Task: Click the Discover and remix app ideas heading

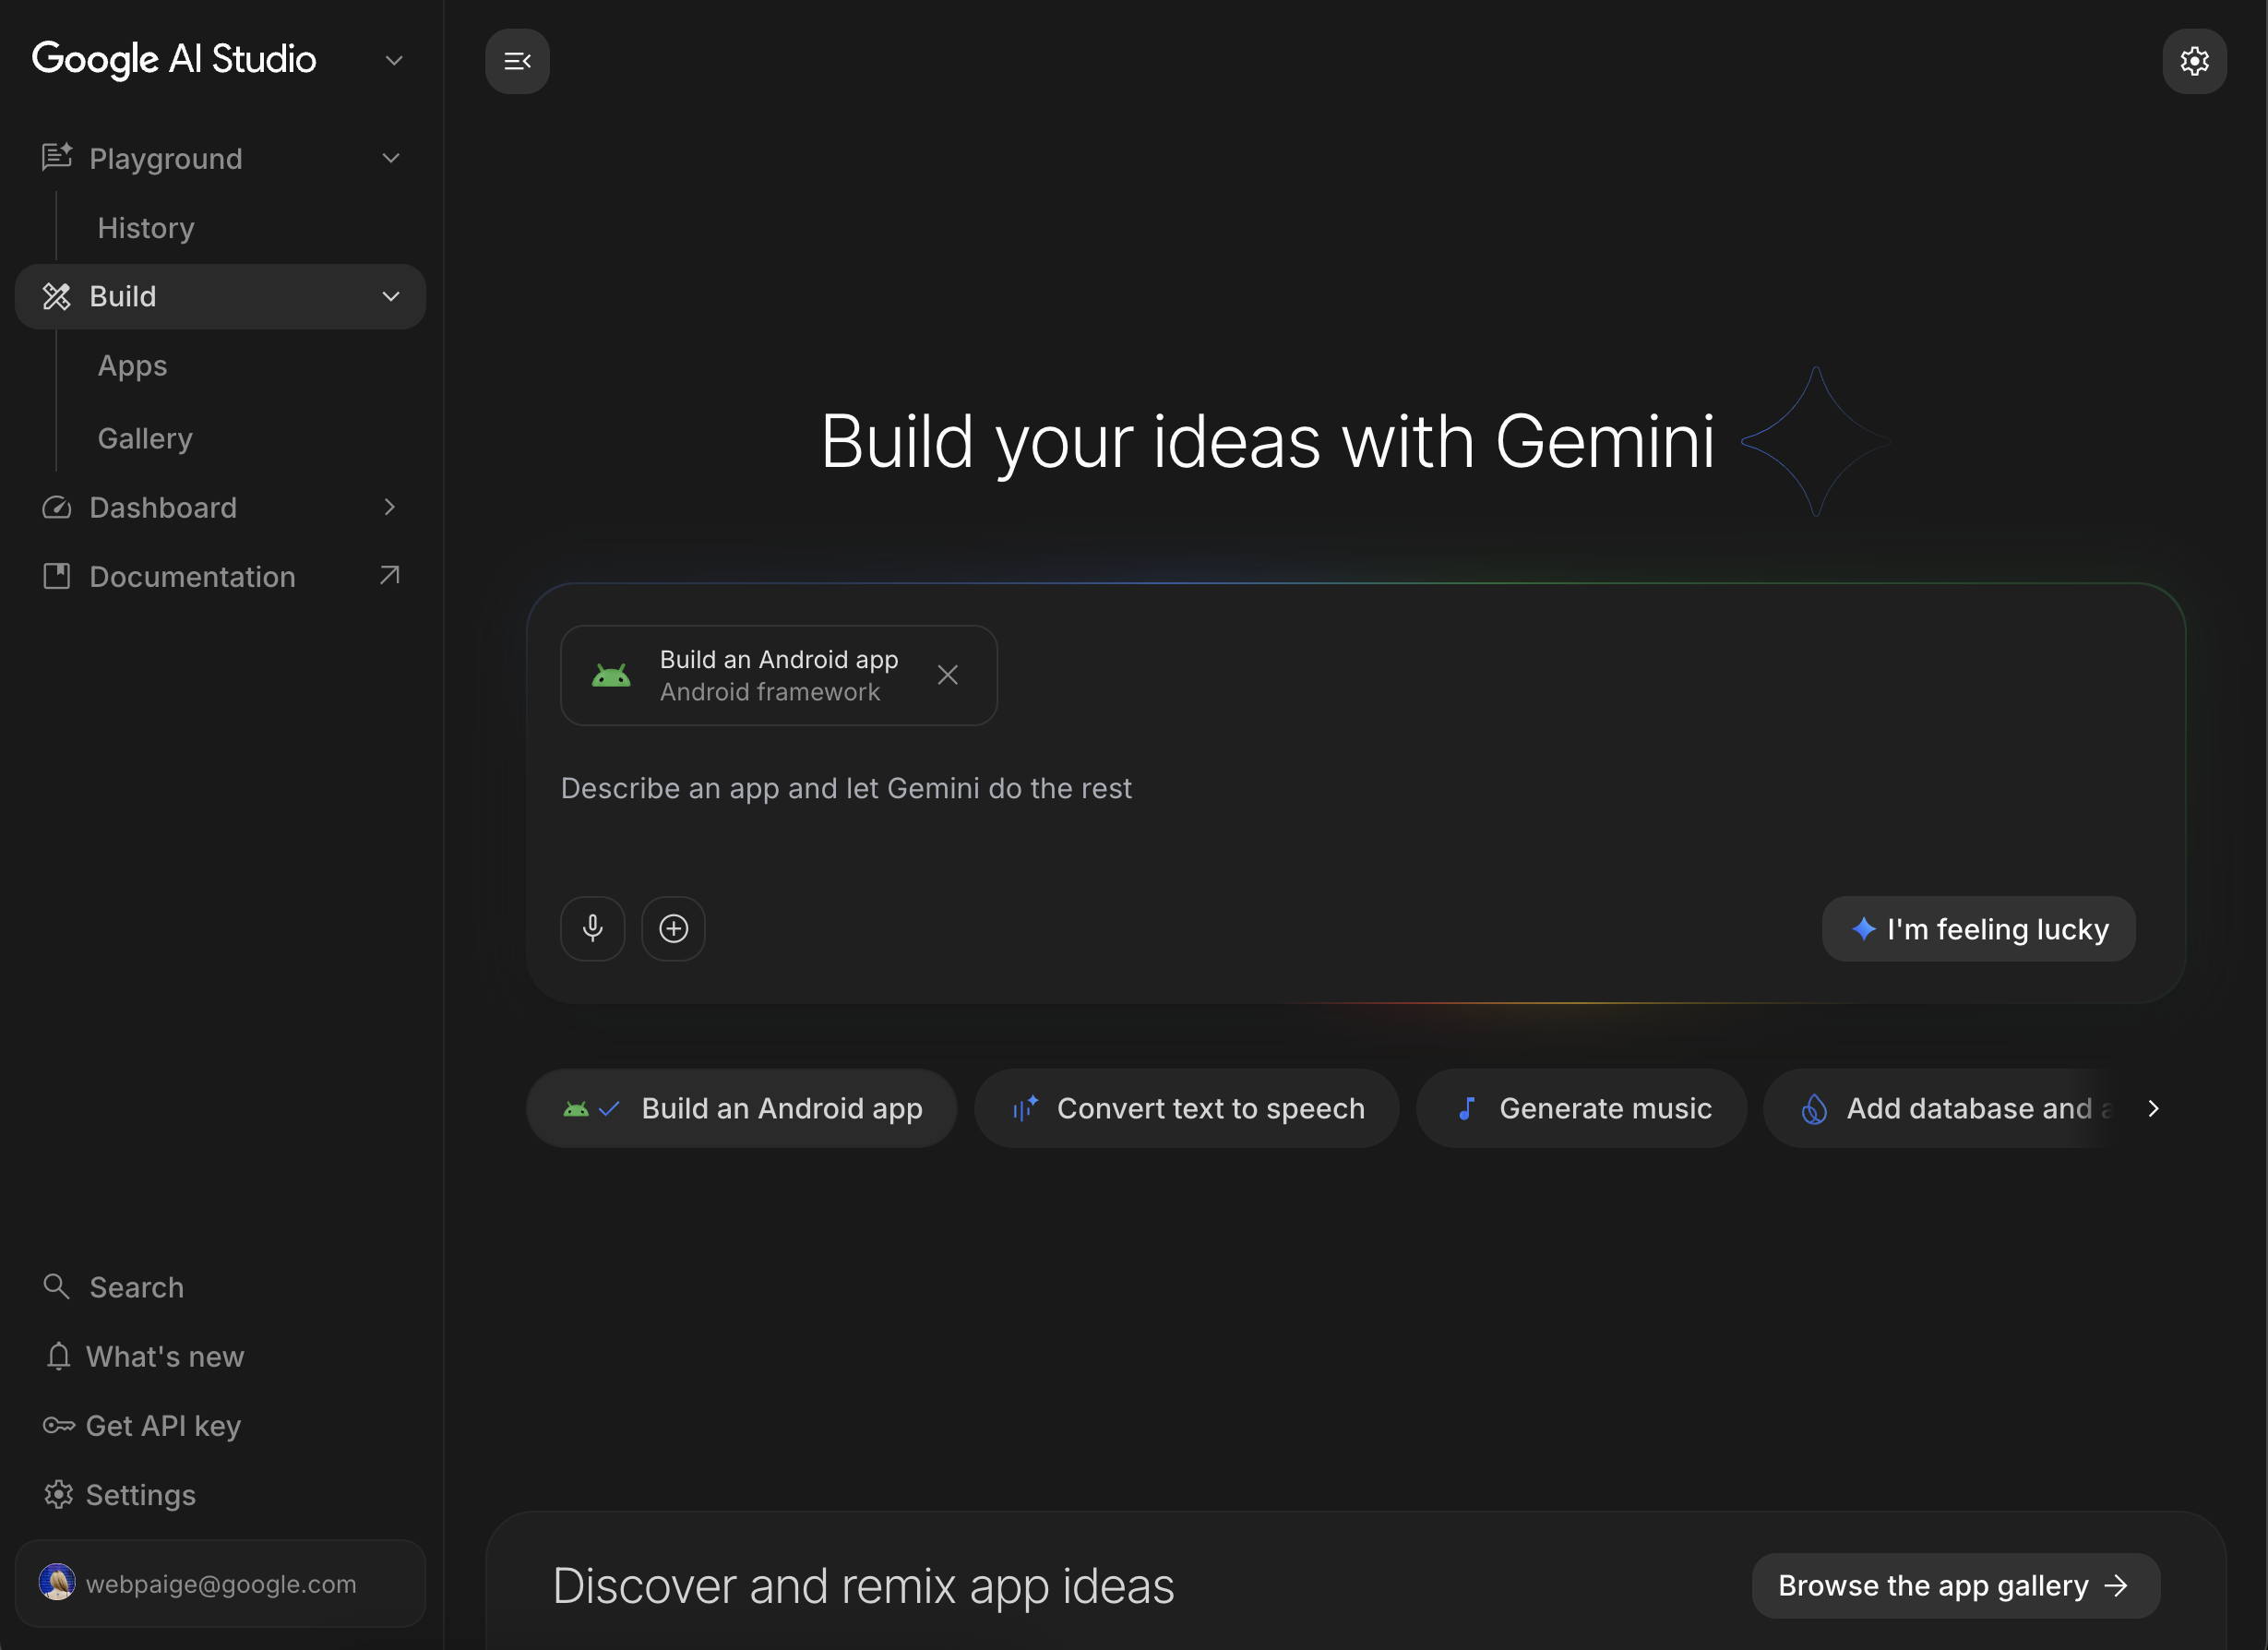Action: [x=863, y=1586]
